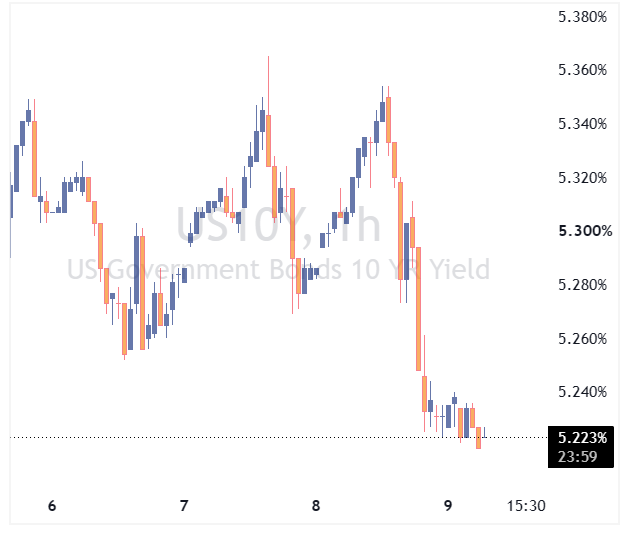Select date marker 9 on time axis
Screen dimensions: 629x538
(x=448, y=506)
